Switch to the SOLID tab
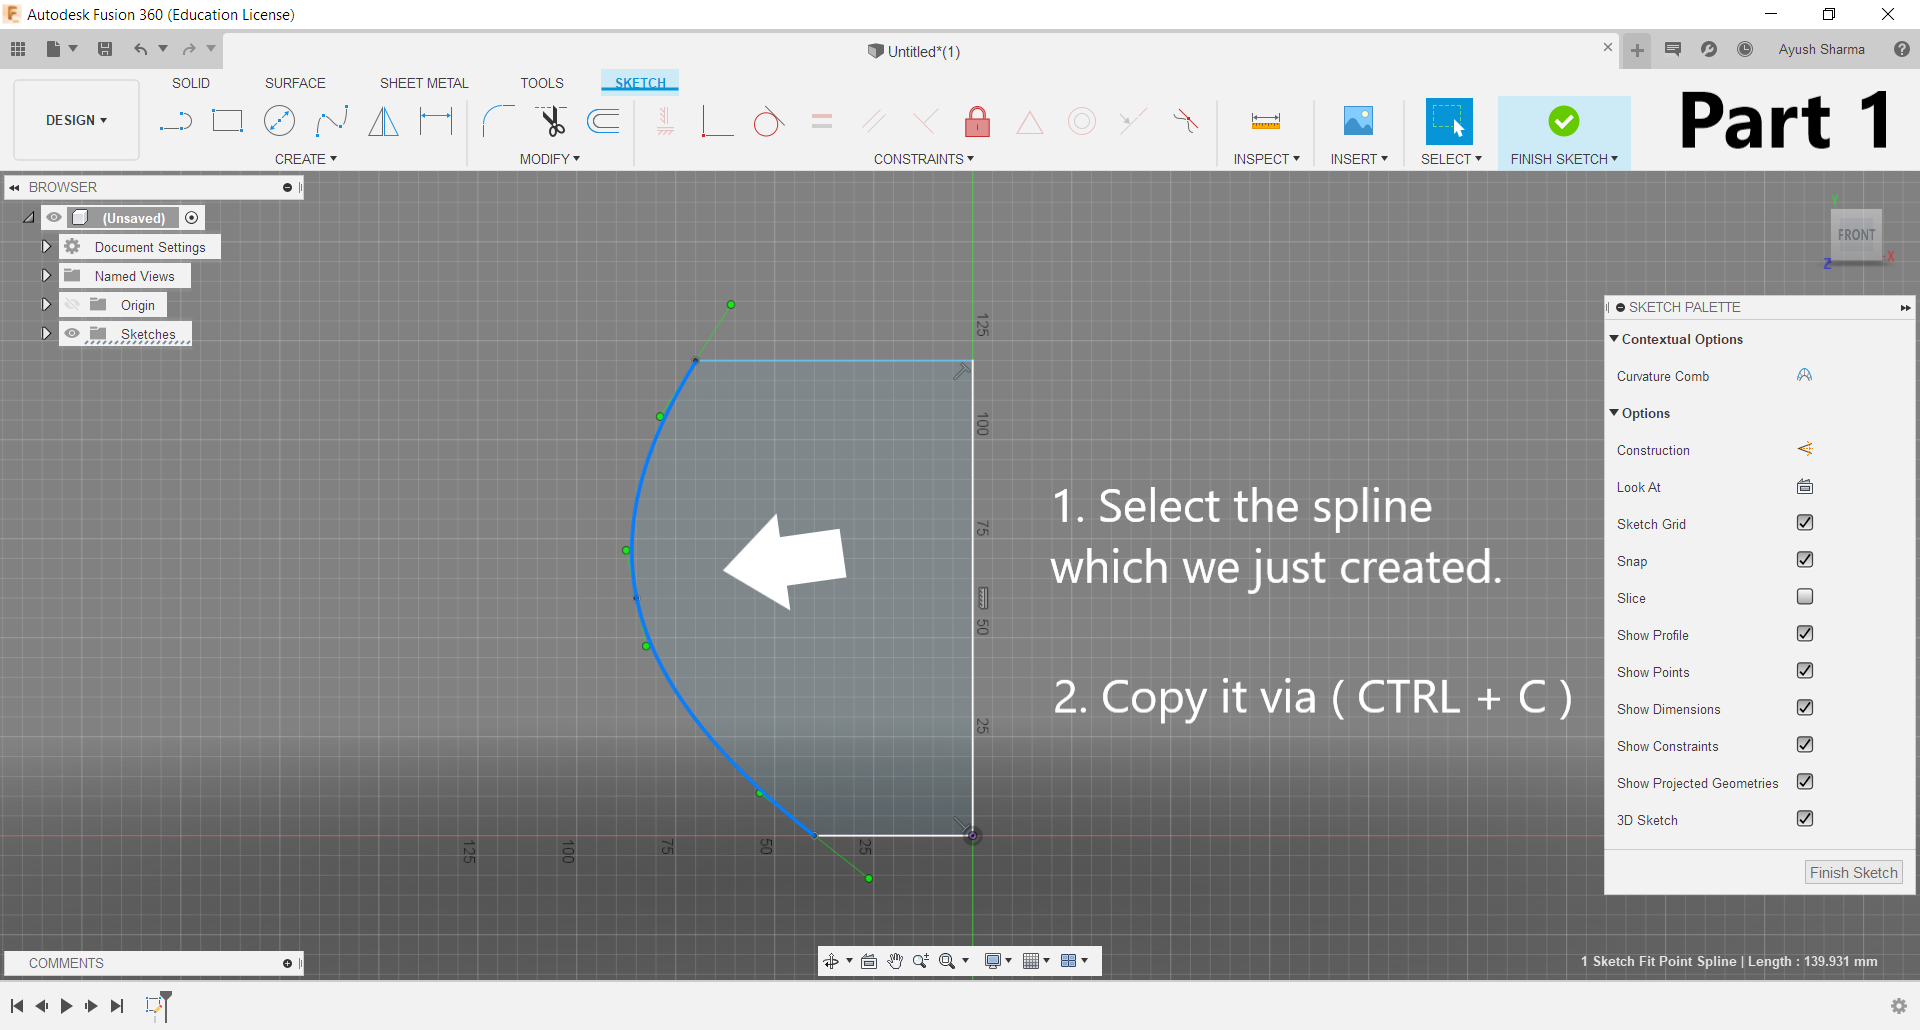 [191, 83]
